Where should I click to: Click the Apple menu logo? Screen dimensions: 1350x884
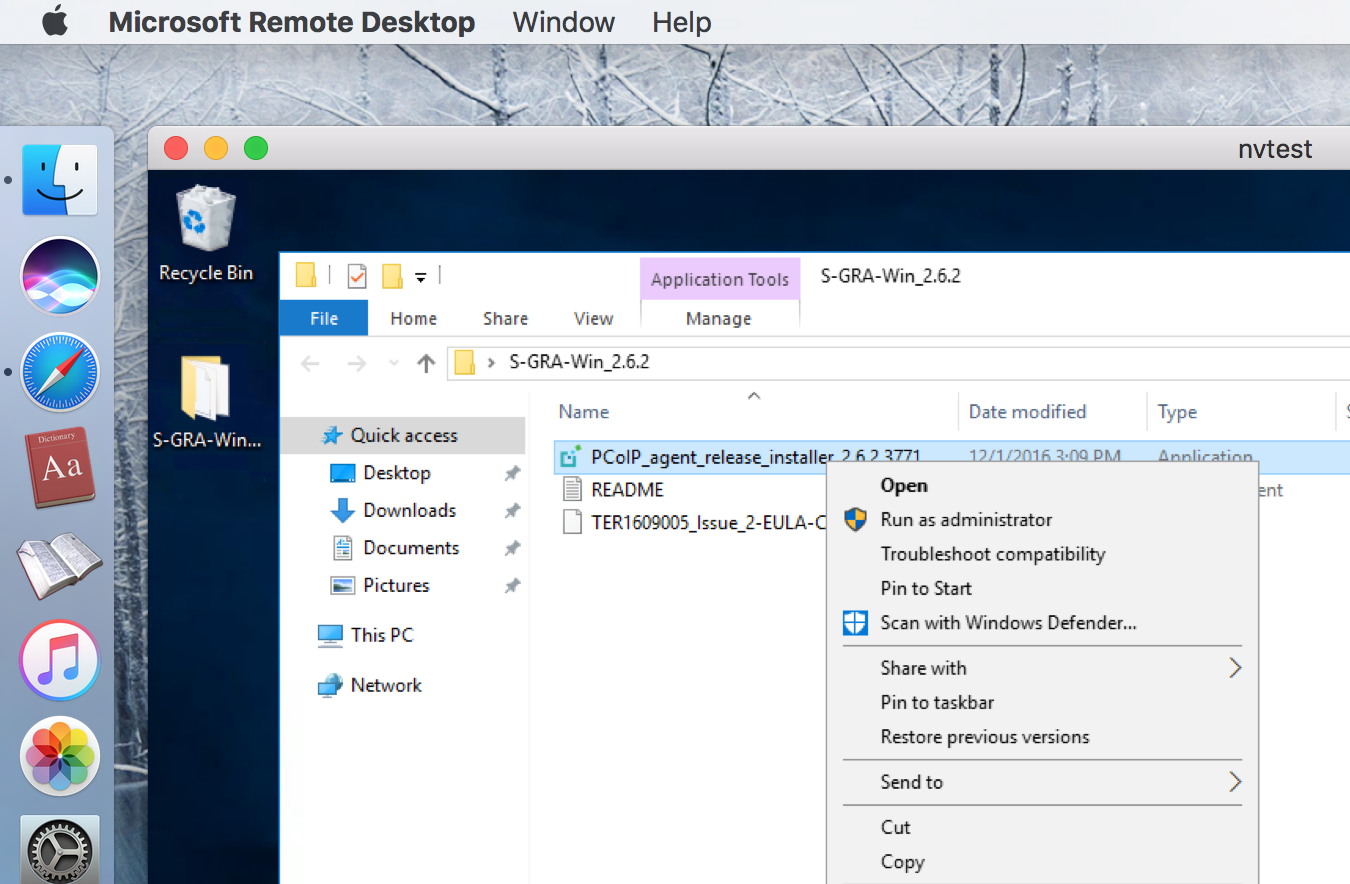click(x=55, y=21)
